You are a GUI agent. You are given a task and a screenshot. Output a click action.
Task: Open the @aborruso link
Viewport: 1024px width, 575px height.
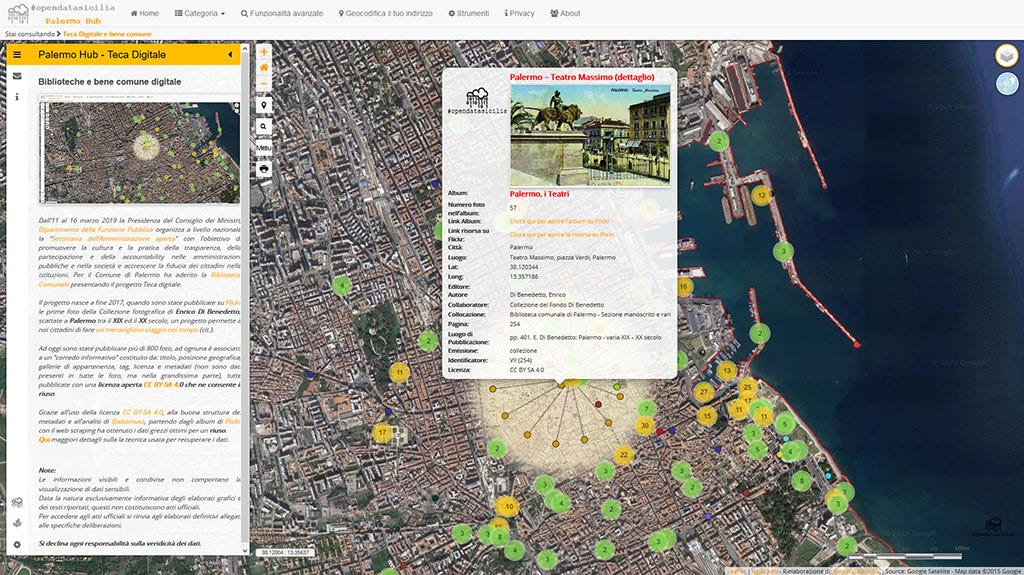pos(128,421)
